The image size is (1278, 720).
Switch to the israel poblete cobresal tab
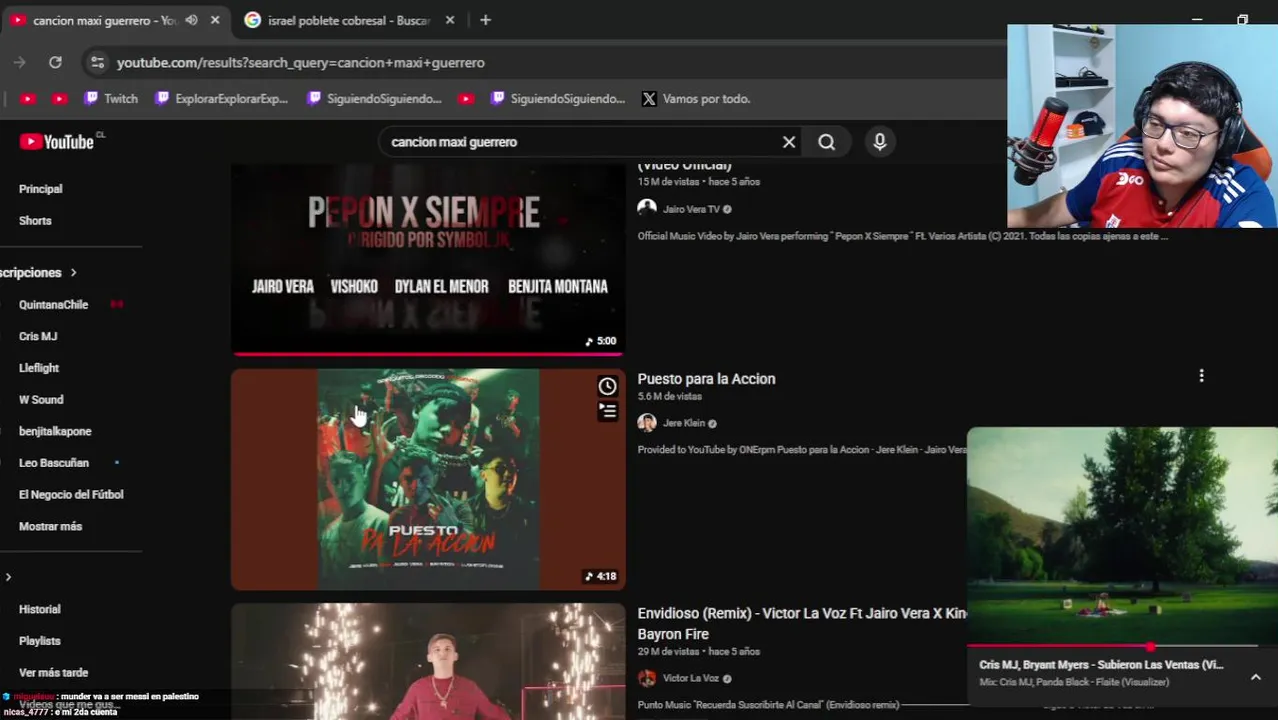[x=349, y=20]
